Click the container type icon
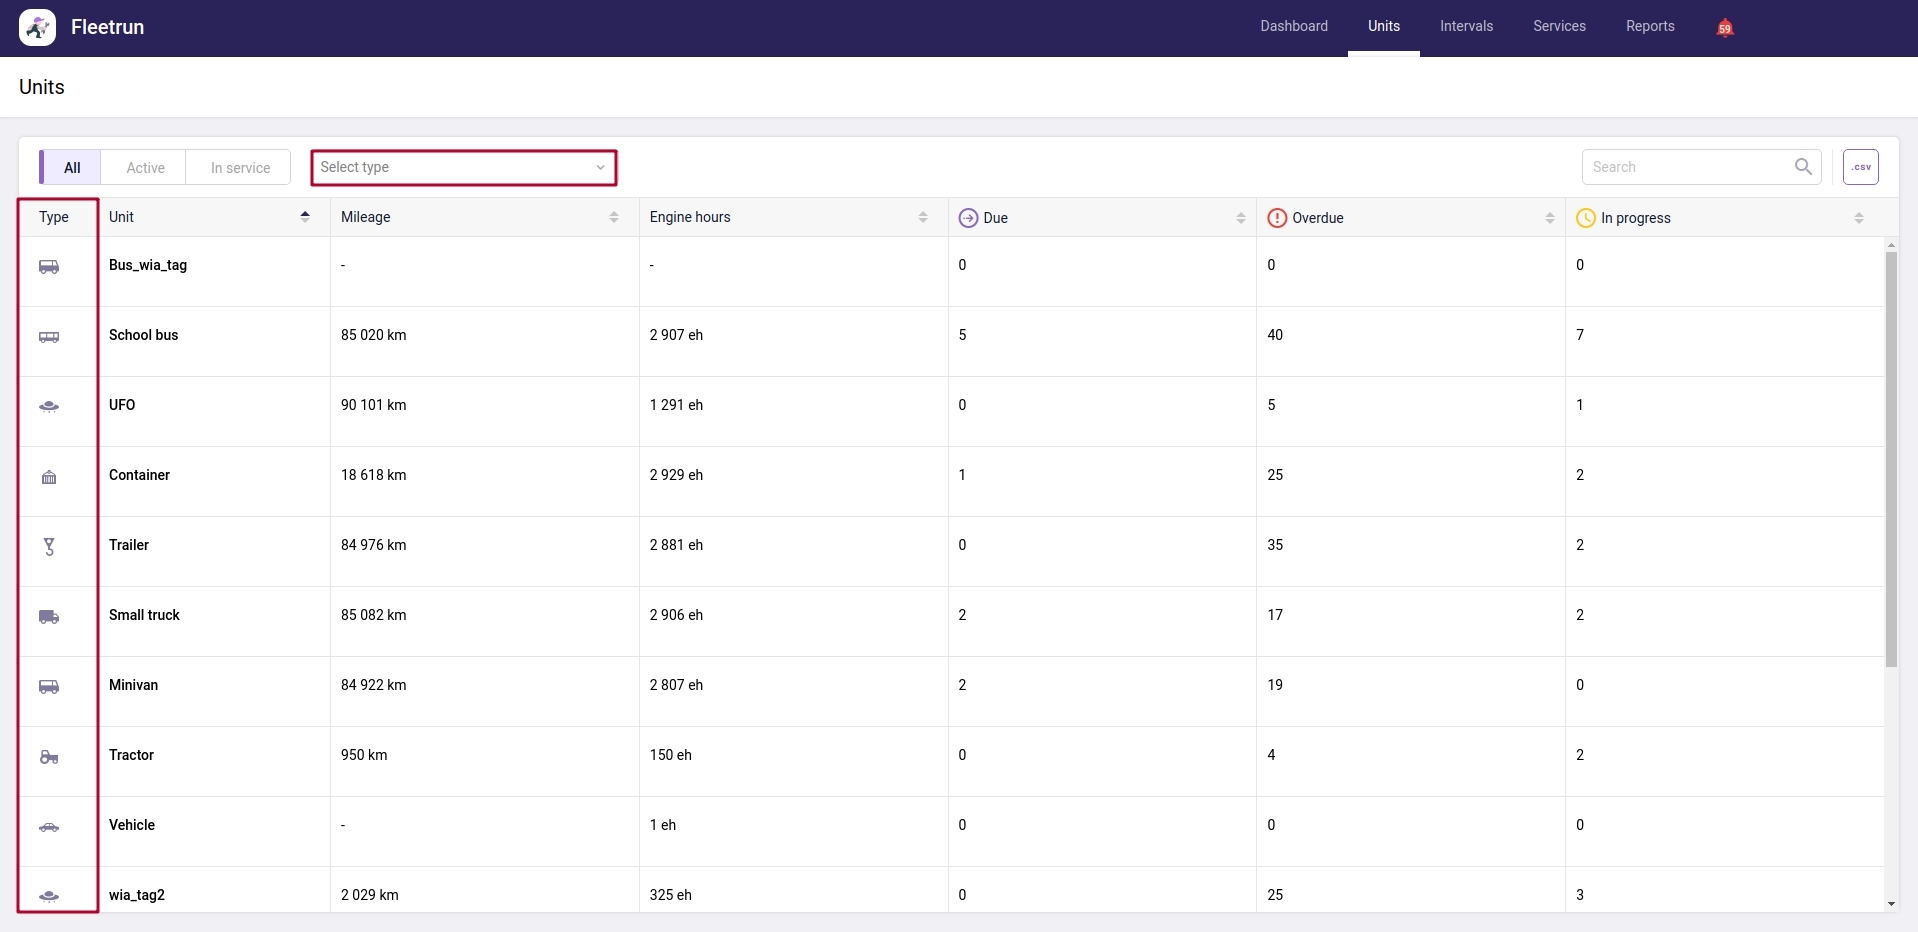This screenshot has width=1918, height=932. pyautogui.click(x=48, y=477)
